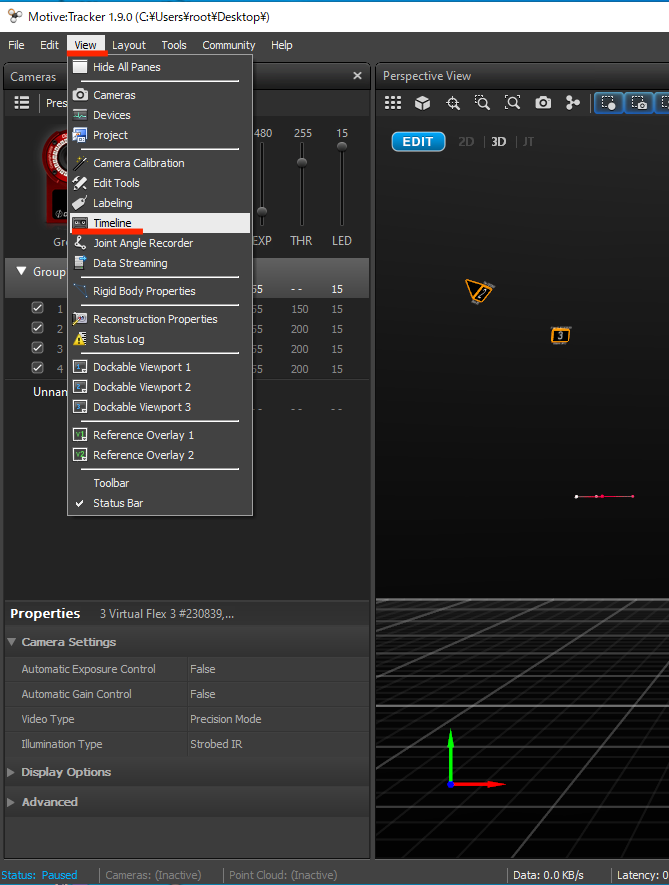Open Devices pane from View menu
Screen dimensions: 669x885
coord(160,115)
